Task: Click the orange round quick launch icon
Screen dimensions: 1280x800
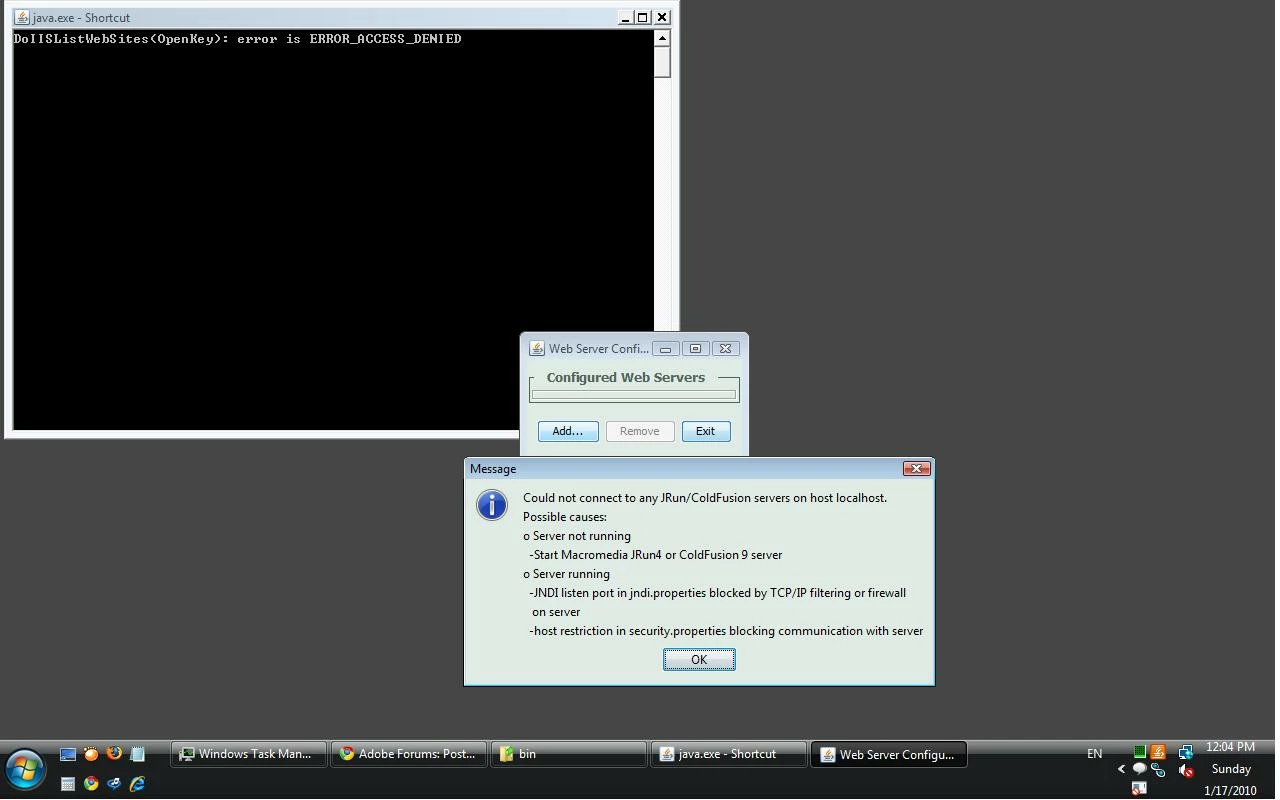Action: click(x=91, y=754)
